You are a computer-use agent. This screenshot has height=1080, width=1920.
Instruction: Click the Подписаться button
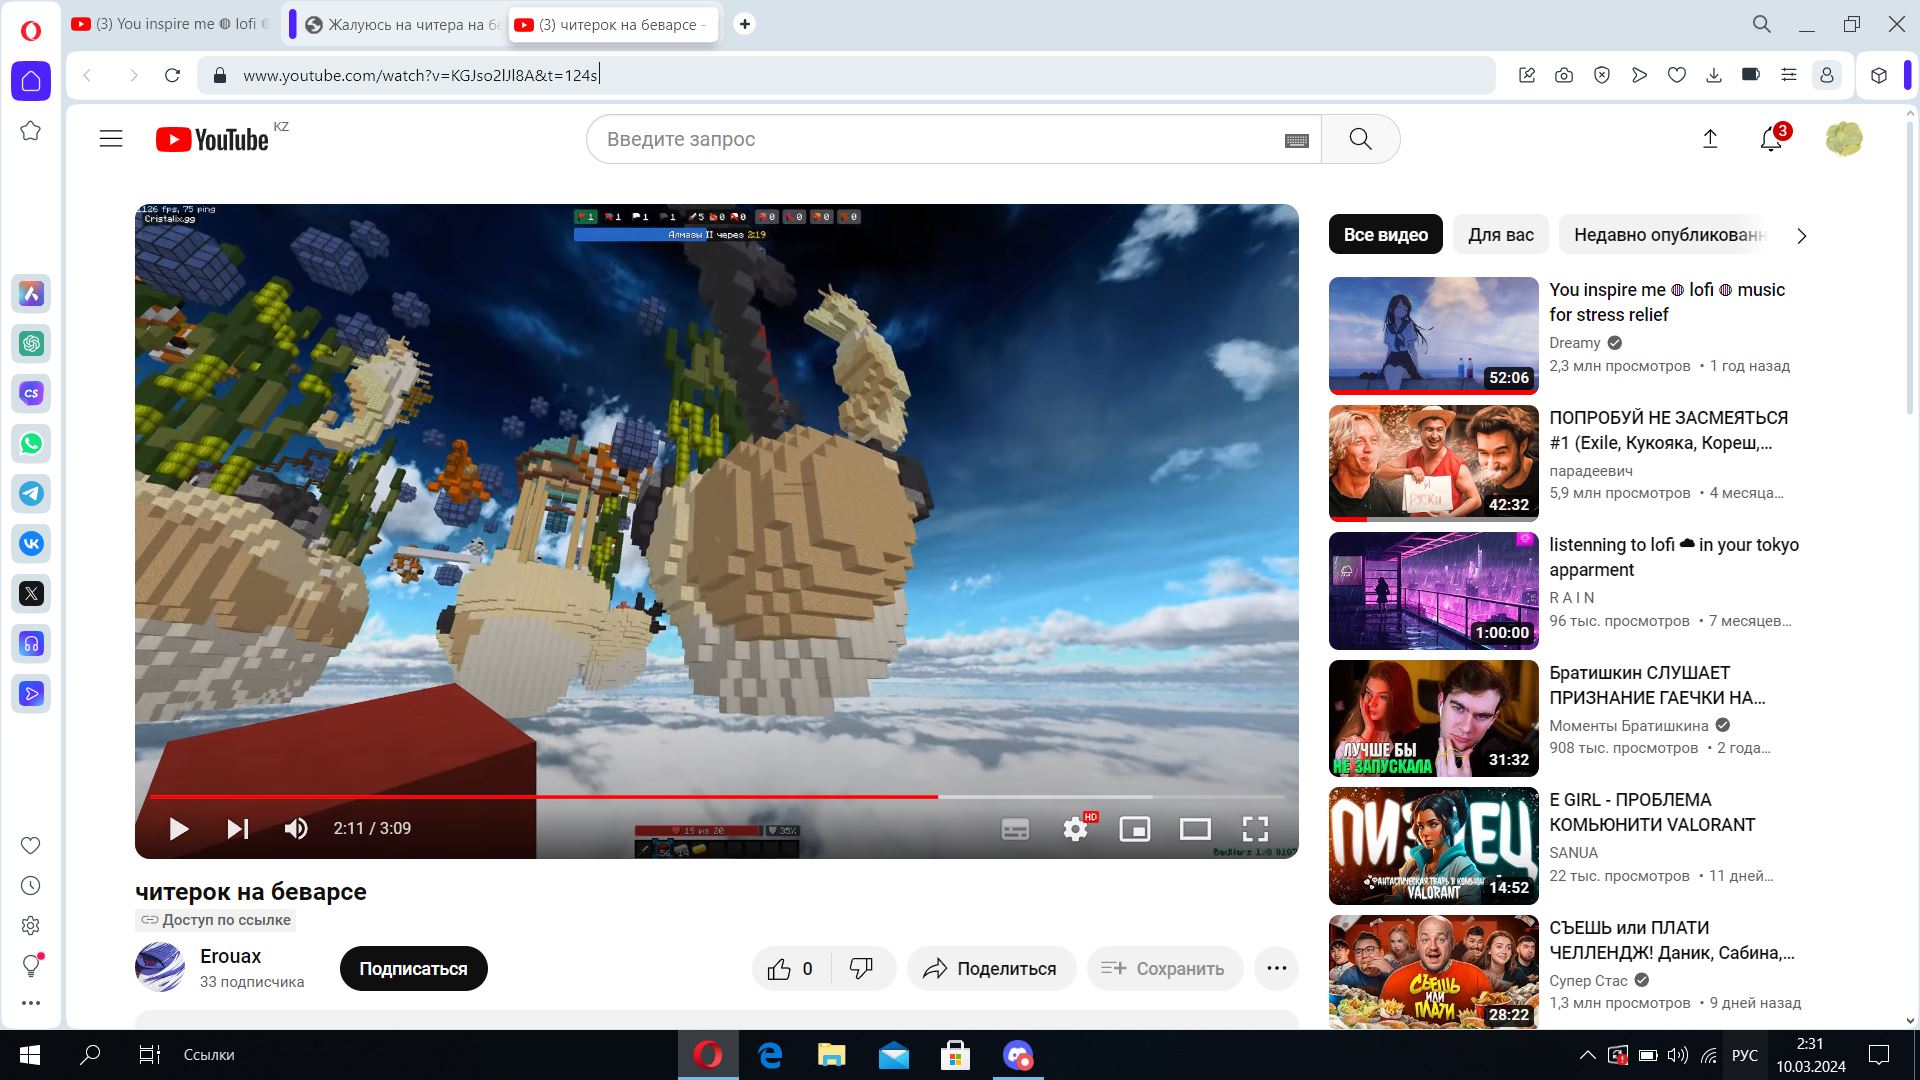pos(413,969)
